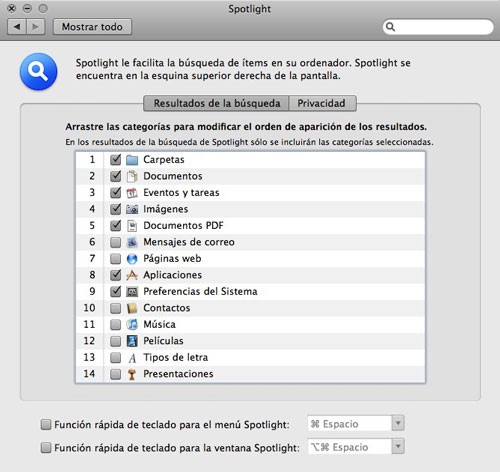Go forward with the right arrow button
The height and width of the screenshot is (472, 500).
point(36,27)
